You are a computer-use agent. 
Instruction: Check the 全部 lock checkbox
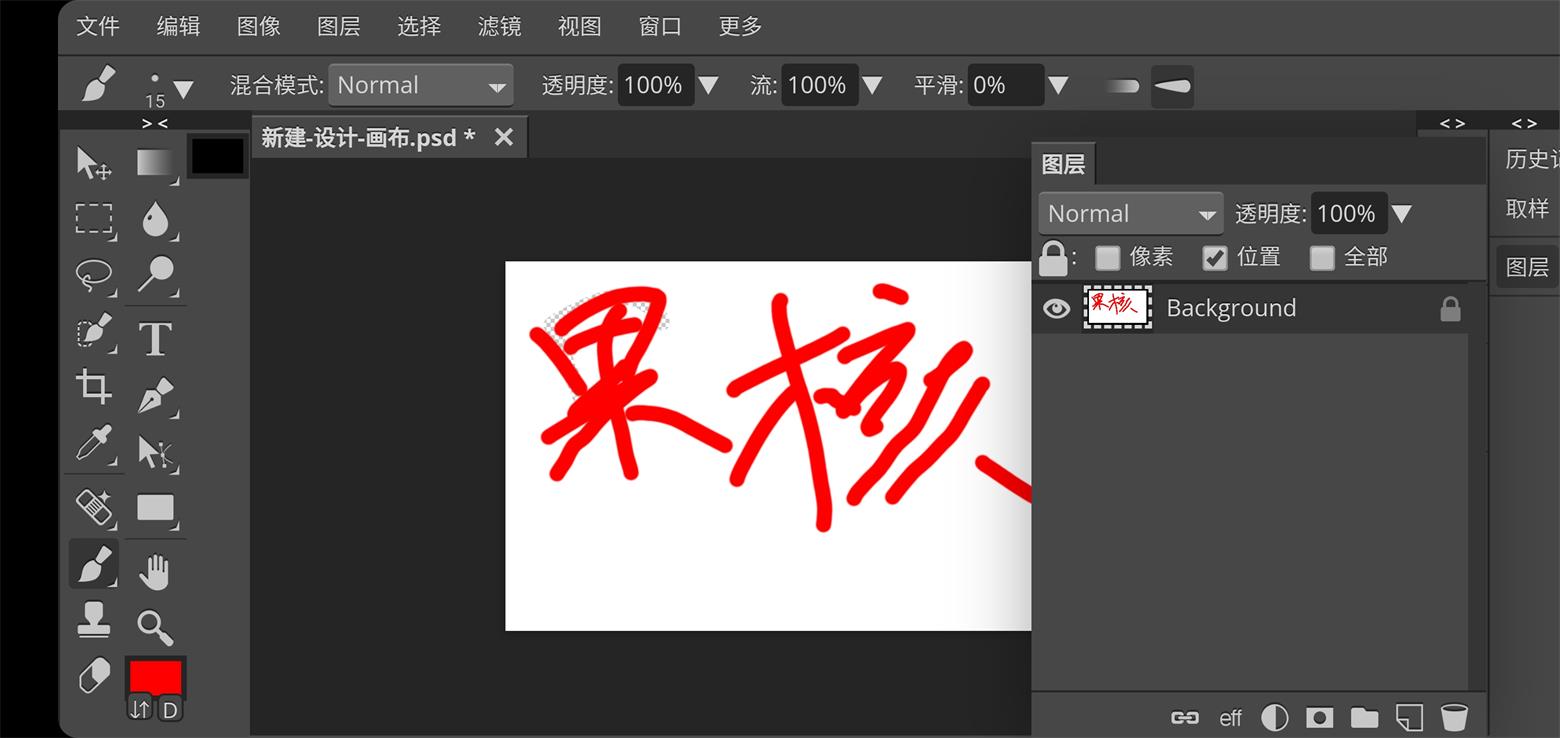(1322, 258)
